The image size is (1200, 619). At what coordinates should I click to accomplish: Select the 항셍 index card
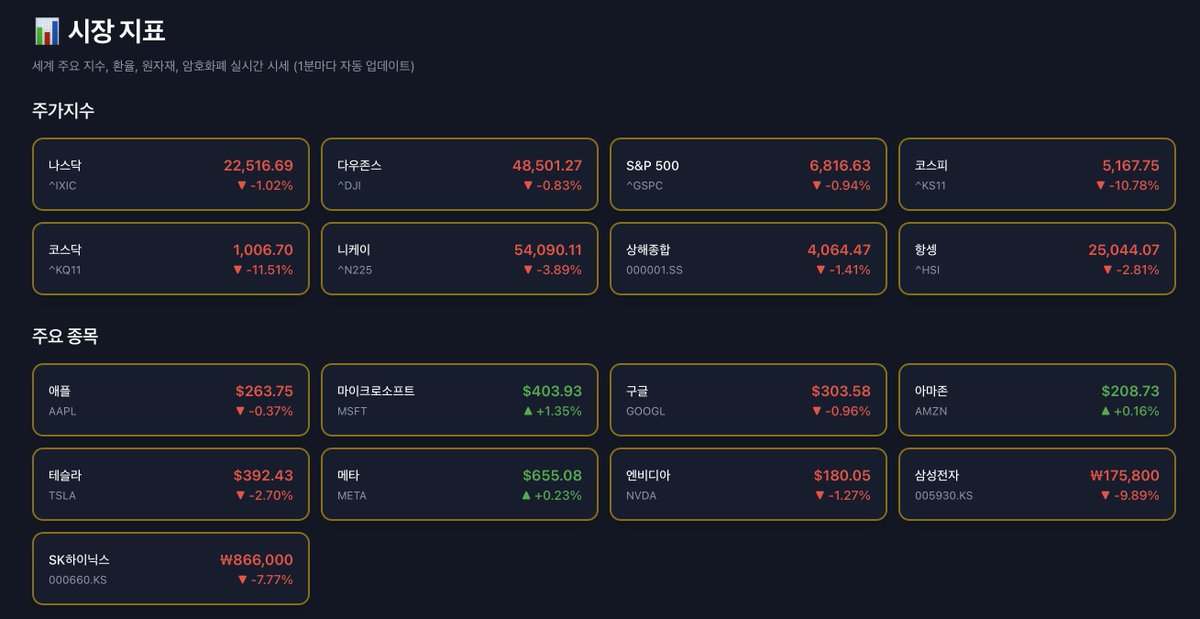point(1036,259)
